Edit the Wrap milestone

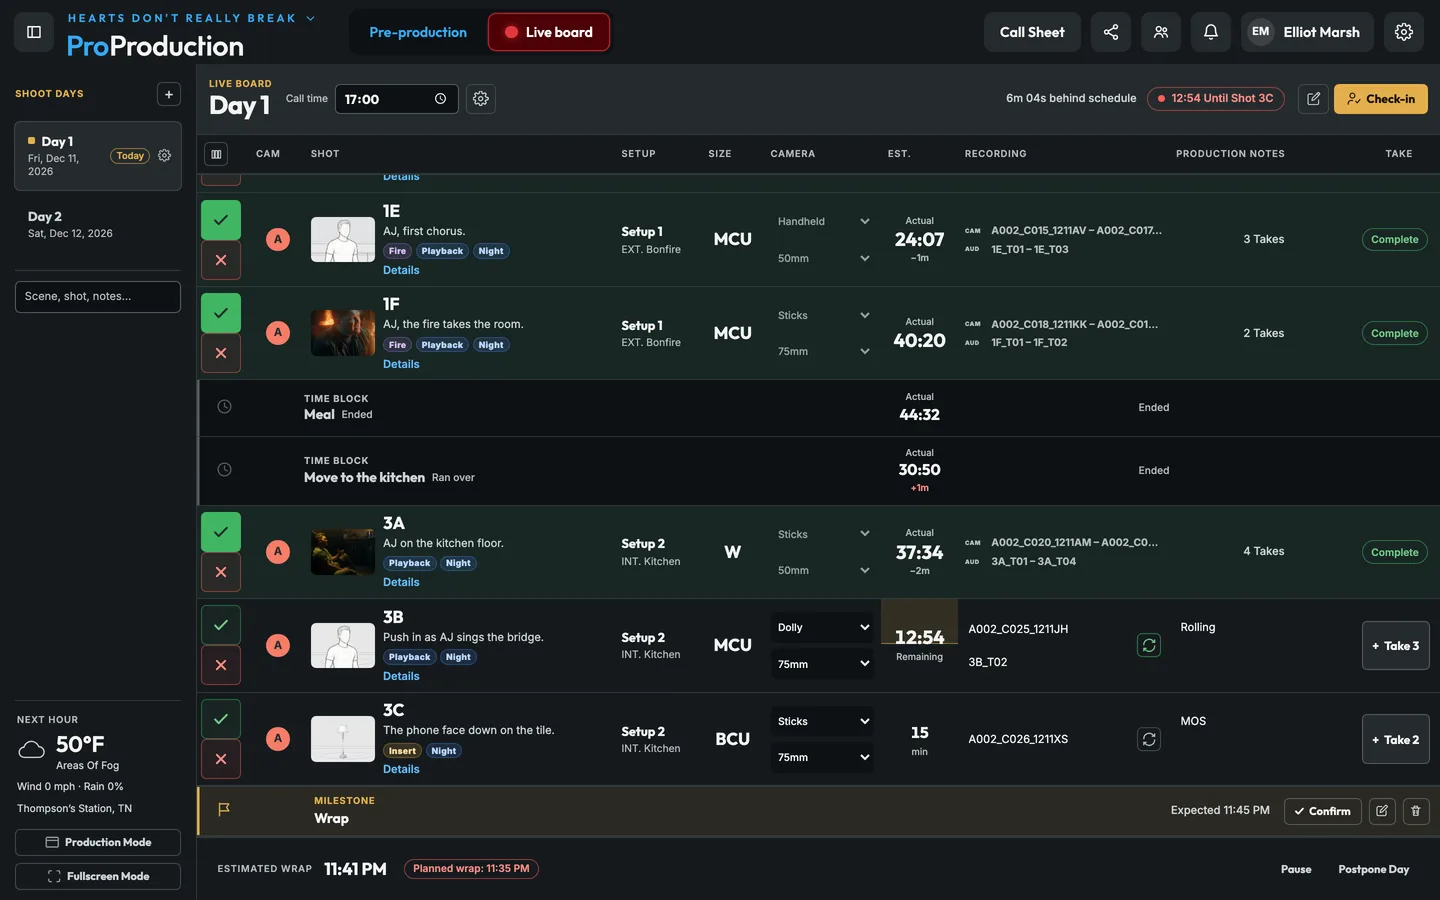(1382, 811)
